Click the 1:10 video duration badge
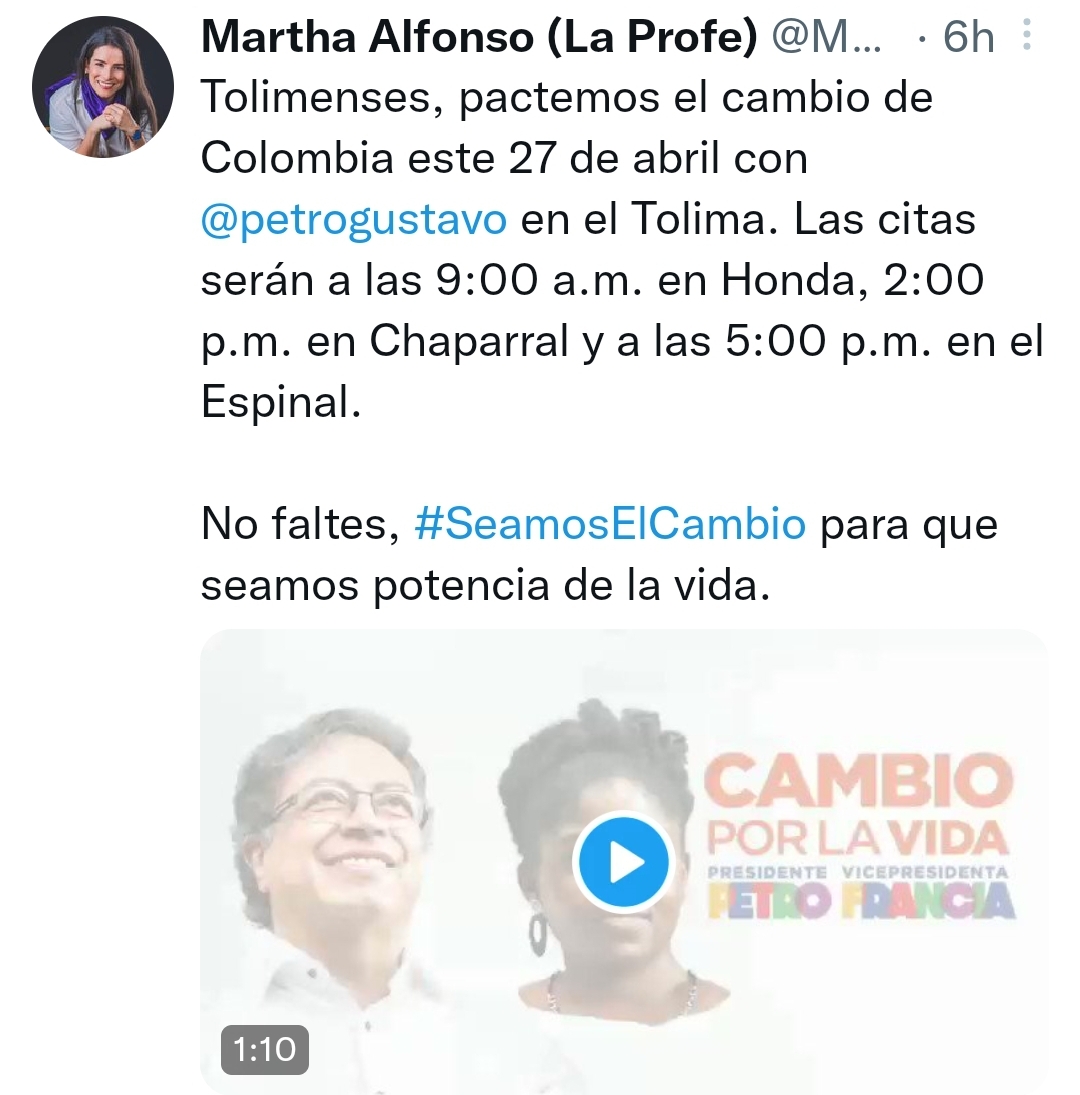The height and width of the screenshot is (1095, 1080). tap(265, 1049)
